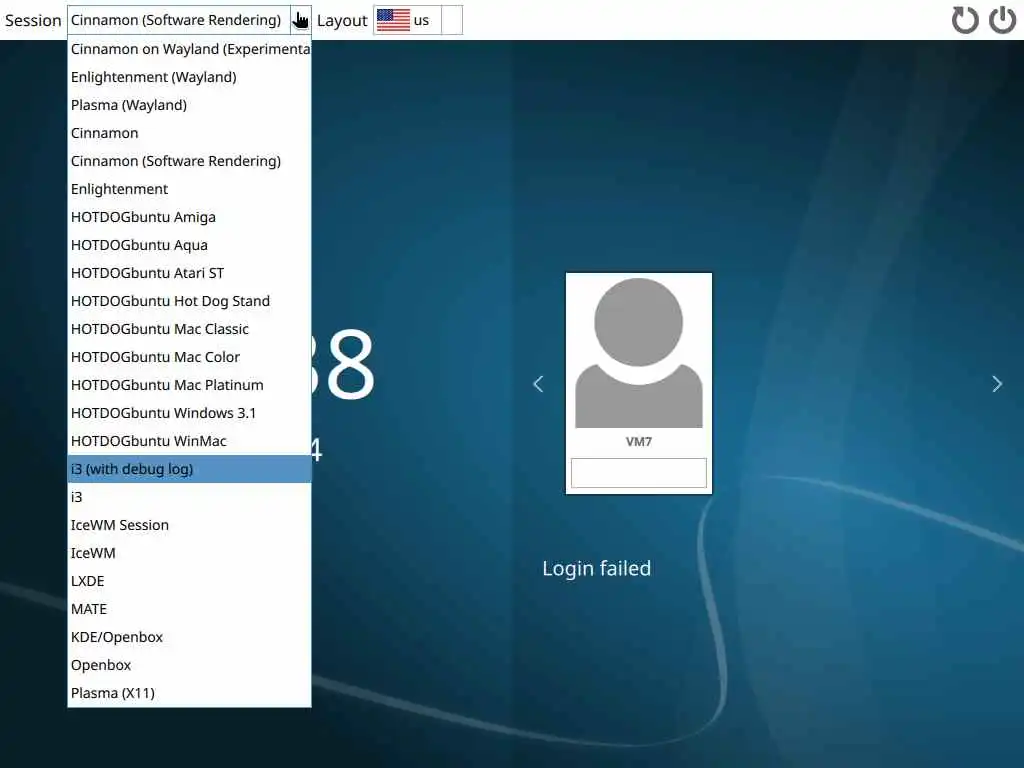The height and width of the screenshot is (768, 1024).
Task: Choose MATE session
Action: pyautogui.click(x=189, y=610)
